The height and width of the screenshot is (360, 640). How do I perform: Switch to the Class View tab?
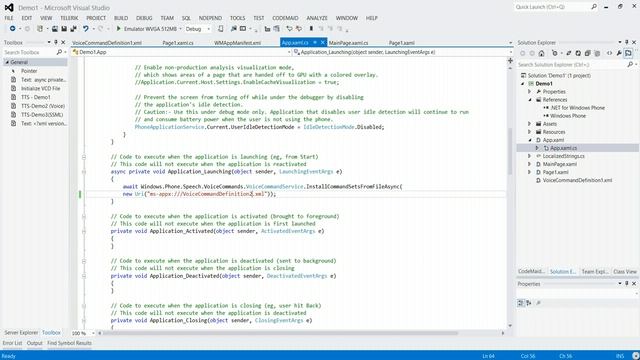coord(625,271)
